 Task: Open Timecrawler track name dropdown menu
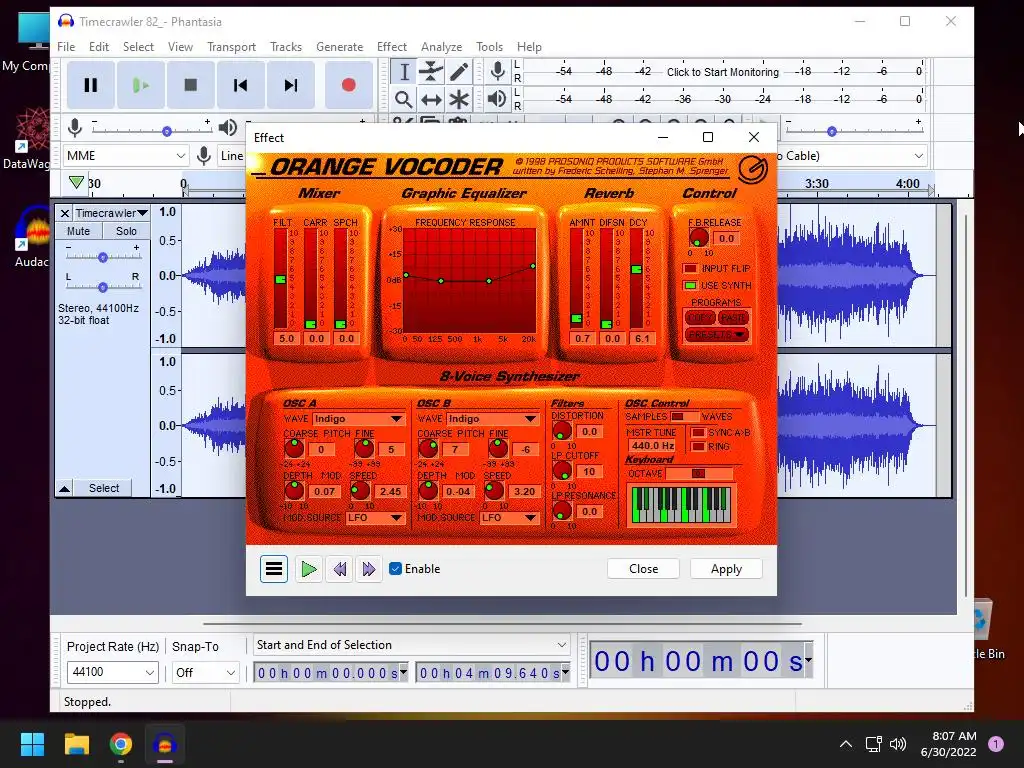click(111, 213)
